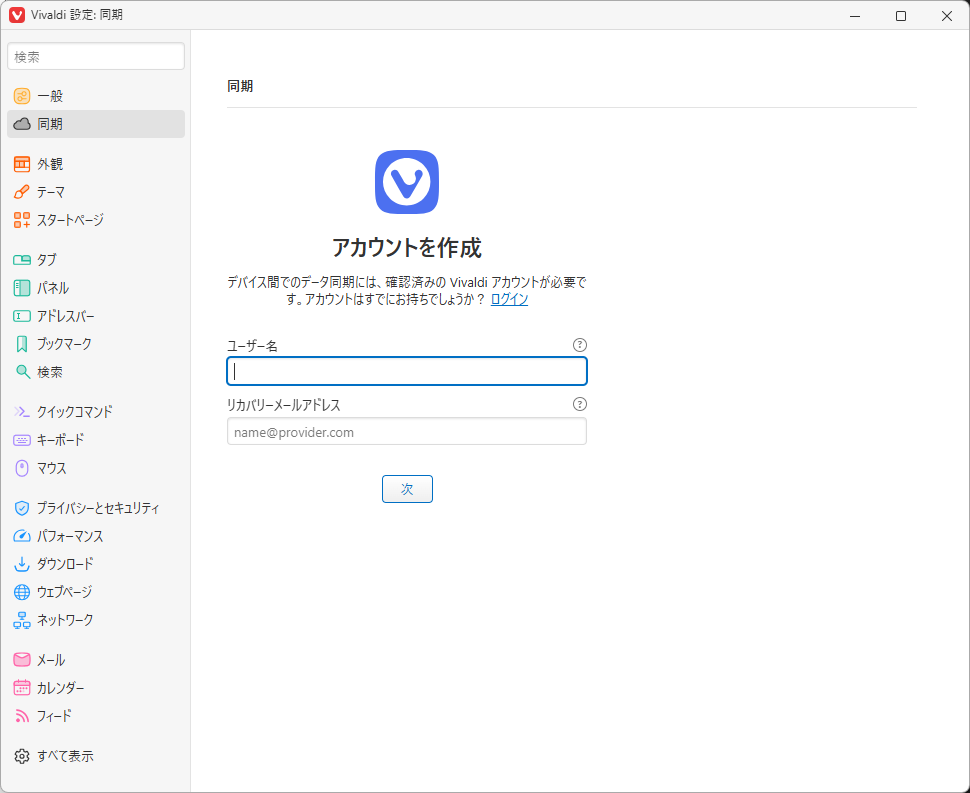
Task: Click the large blue Vivaldi account logo
Action: click(x=407, y=182)
